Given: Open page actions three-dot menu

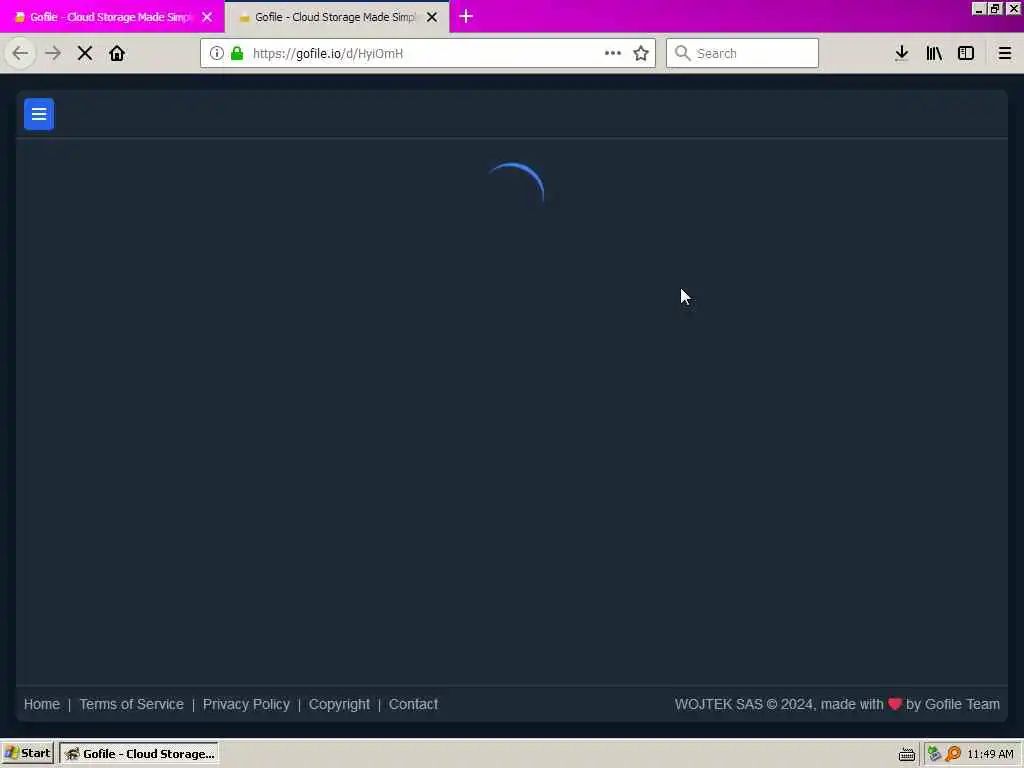Looking at the screenshot, I should 613,53.
